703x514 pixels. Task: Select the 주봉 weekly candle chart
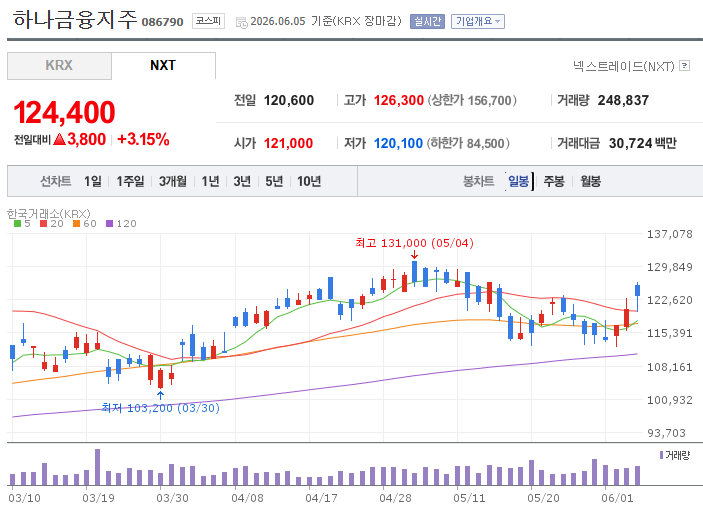pos(554,181)
